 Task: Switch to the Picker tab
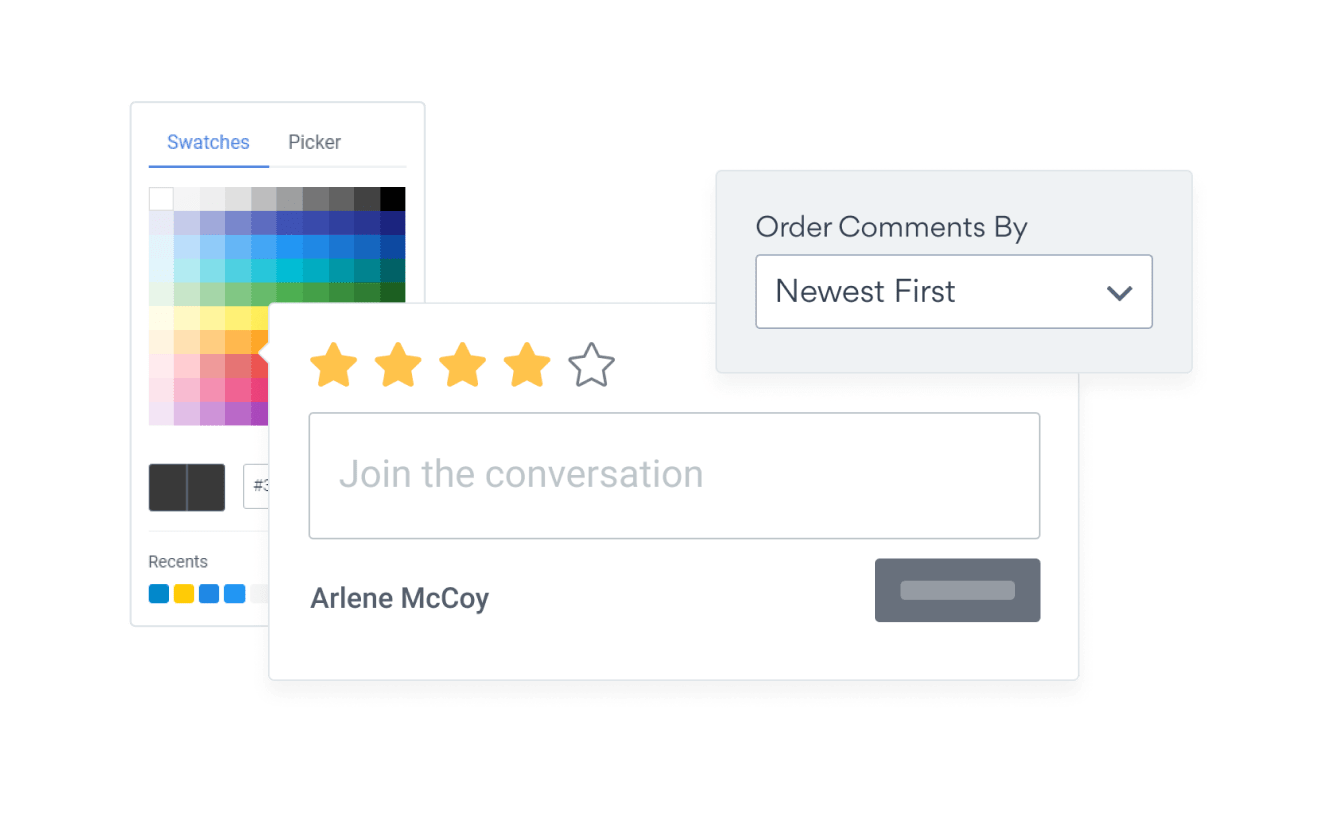pyautogui.click(x=314, y=142)
